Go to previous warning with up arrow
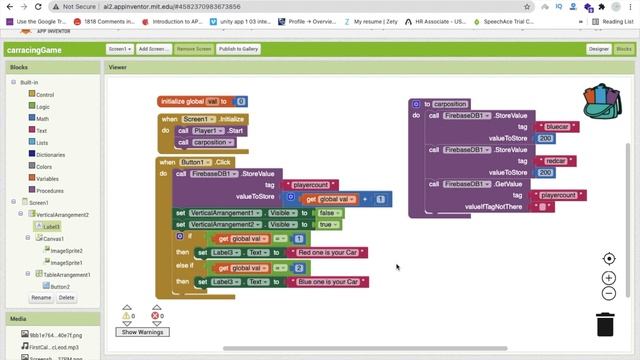 [x=127, y=307]
